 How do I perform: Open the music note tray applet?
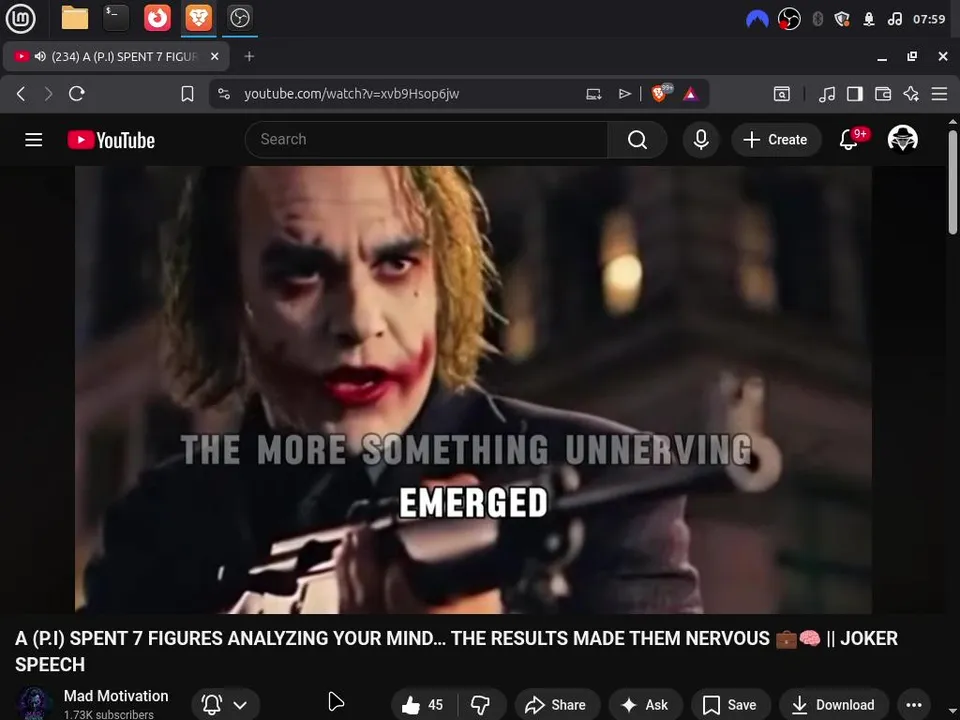coord(894,19)
